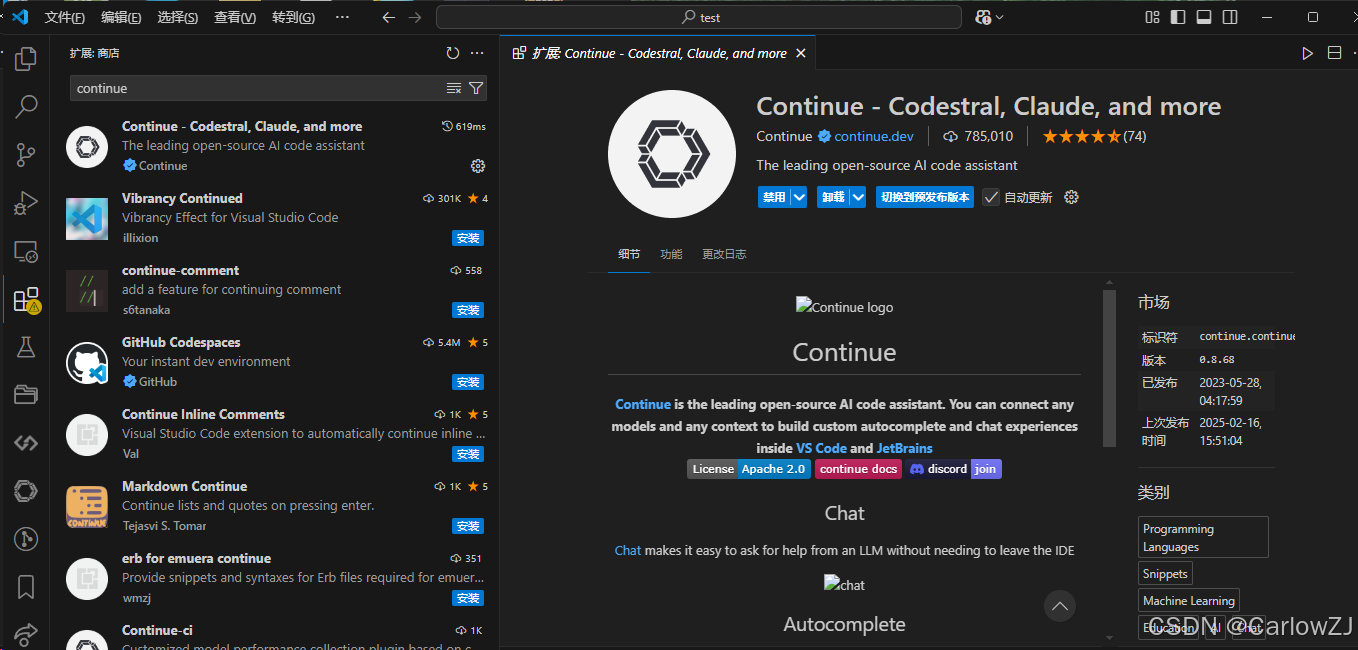Click the five-star rating (74)

click(x=1094, y=136)
